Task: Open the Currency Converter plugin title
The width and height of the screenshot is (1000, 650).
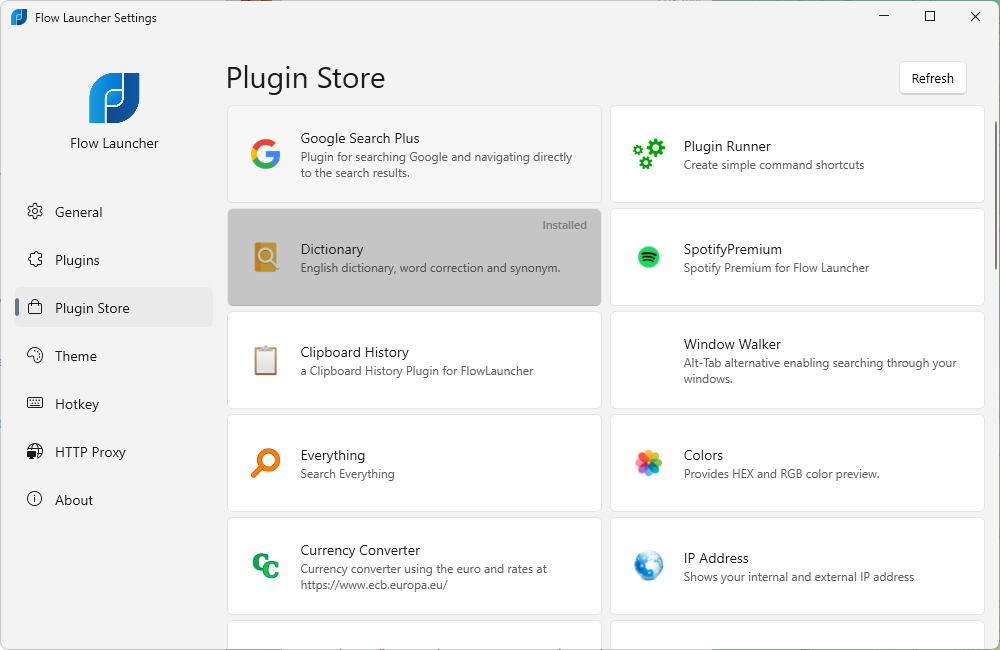Action: pos(360,550)
